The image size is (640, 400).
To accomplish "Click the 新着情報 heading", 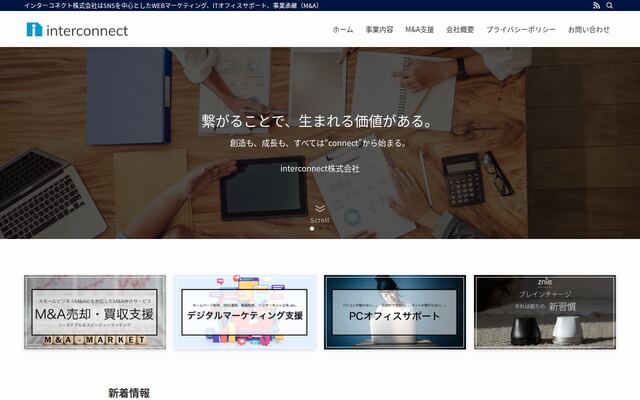I will click(x=129, y=393).
